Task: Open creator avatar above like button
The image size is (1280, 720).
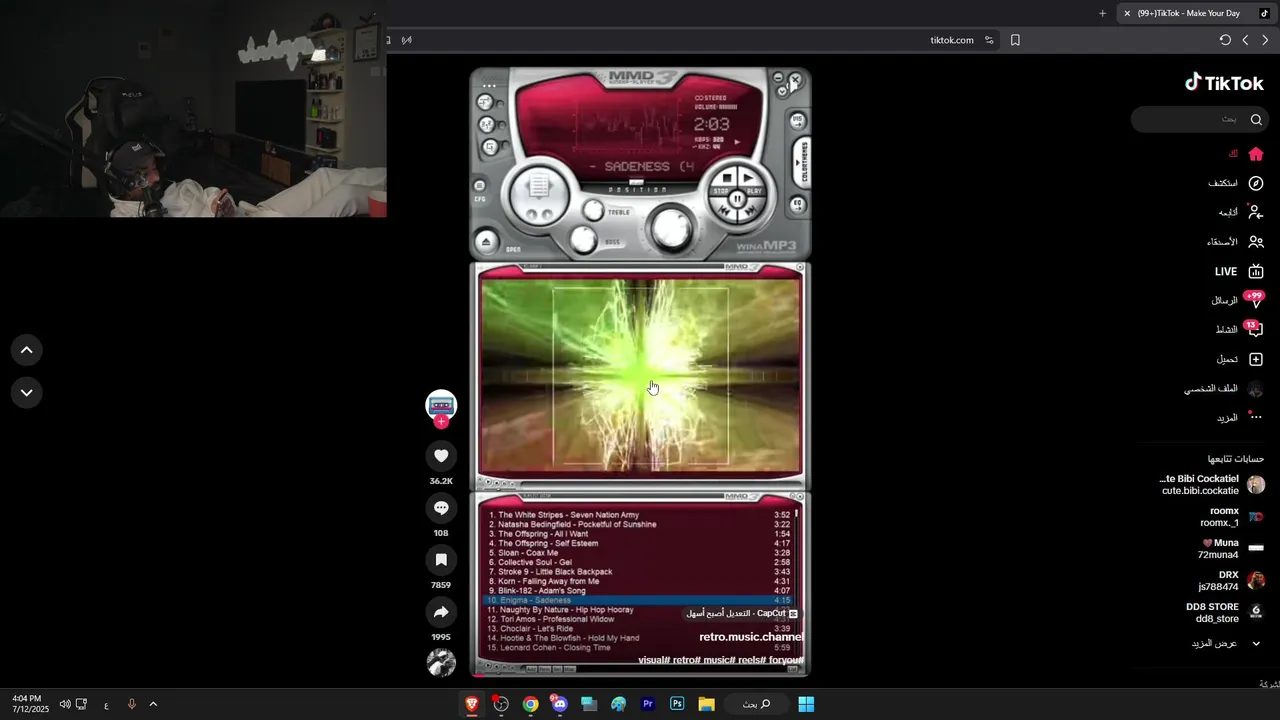Action: pyautogui.click(x=441, y=404)
